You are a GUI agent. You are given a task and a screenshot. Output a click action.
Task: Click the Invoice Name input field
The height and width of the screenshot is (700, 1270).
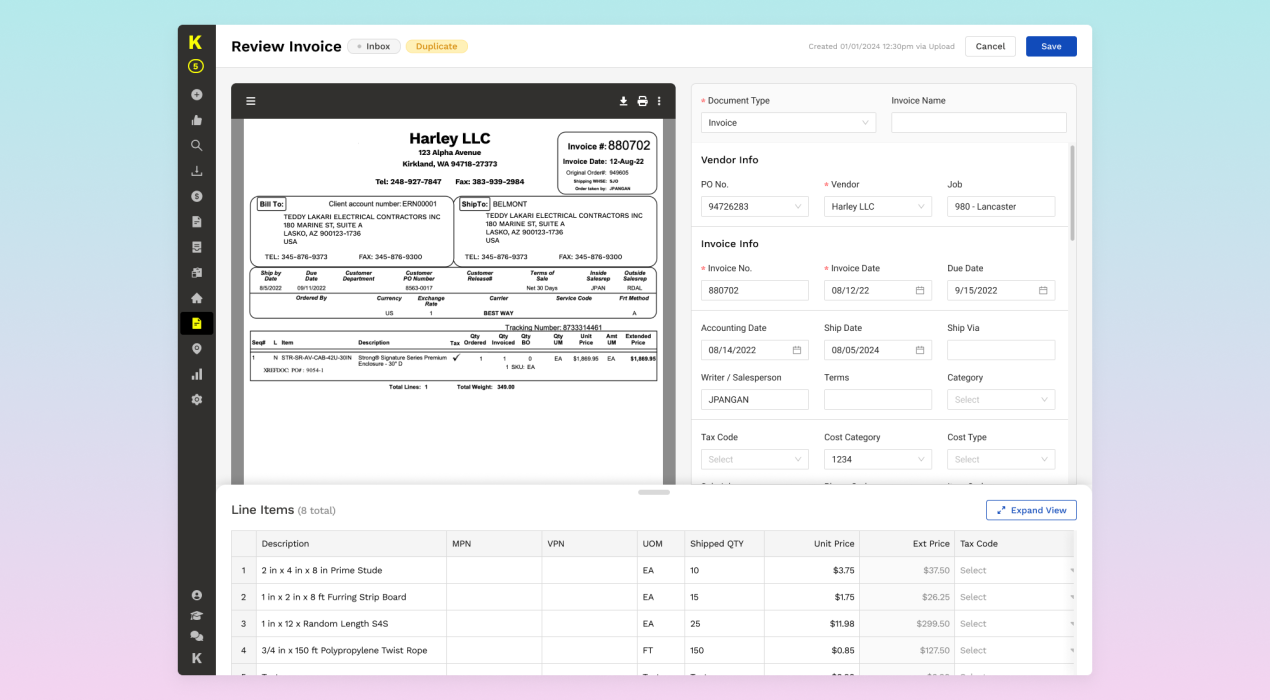[978, 123]
